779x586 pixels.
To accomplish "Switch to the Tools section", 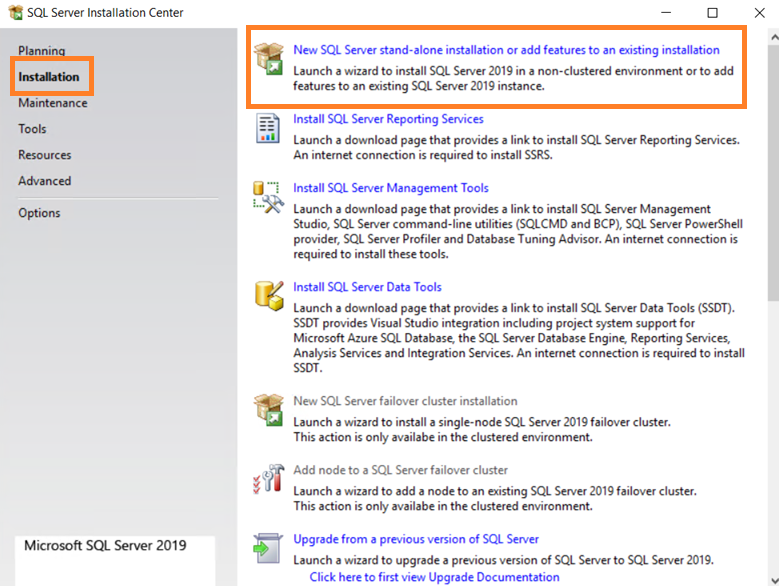I will coord(32,129).
